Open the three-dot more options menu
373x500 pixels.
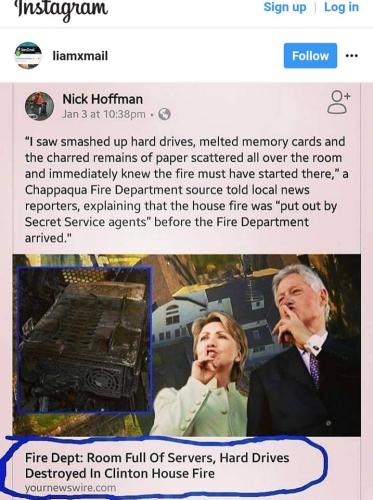click(352, 56)
